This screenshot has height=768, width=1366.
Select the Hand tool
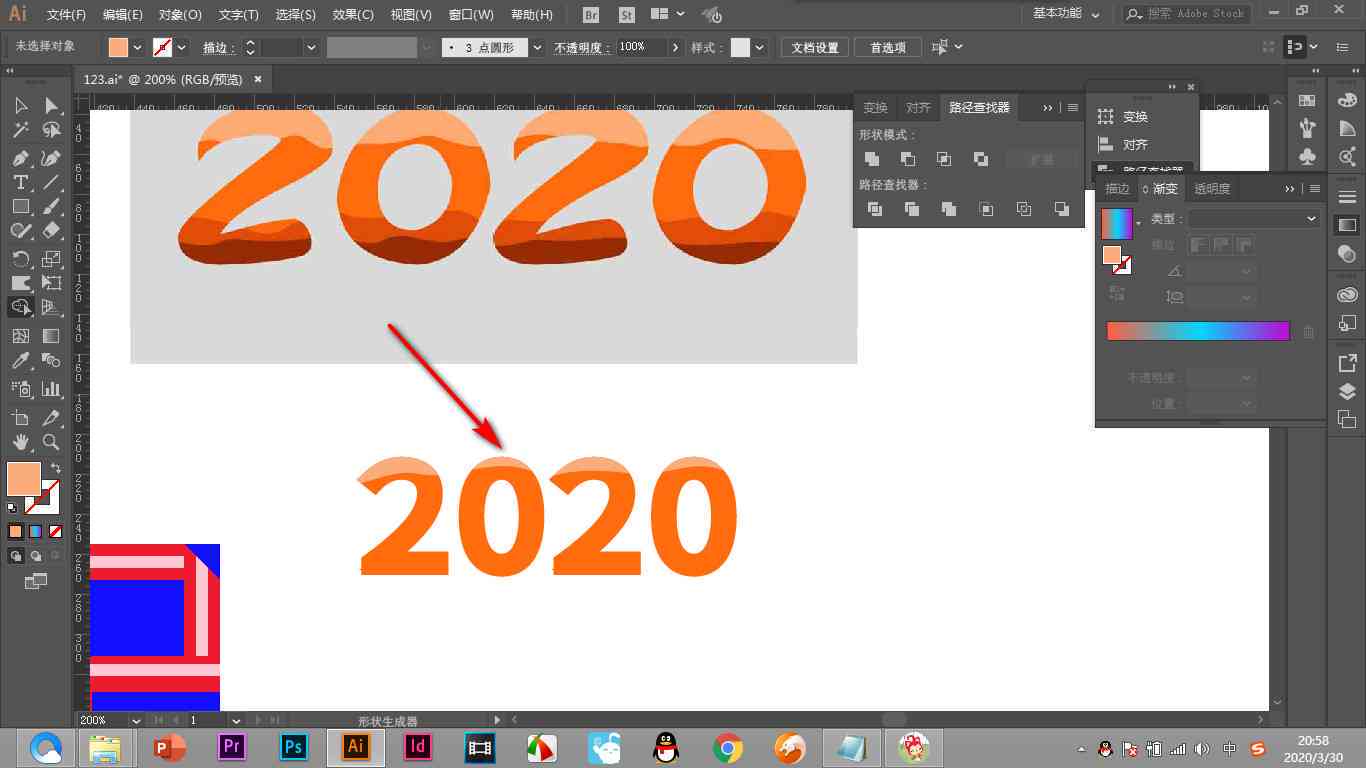coord(20,441)
